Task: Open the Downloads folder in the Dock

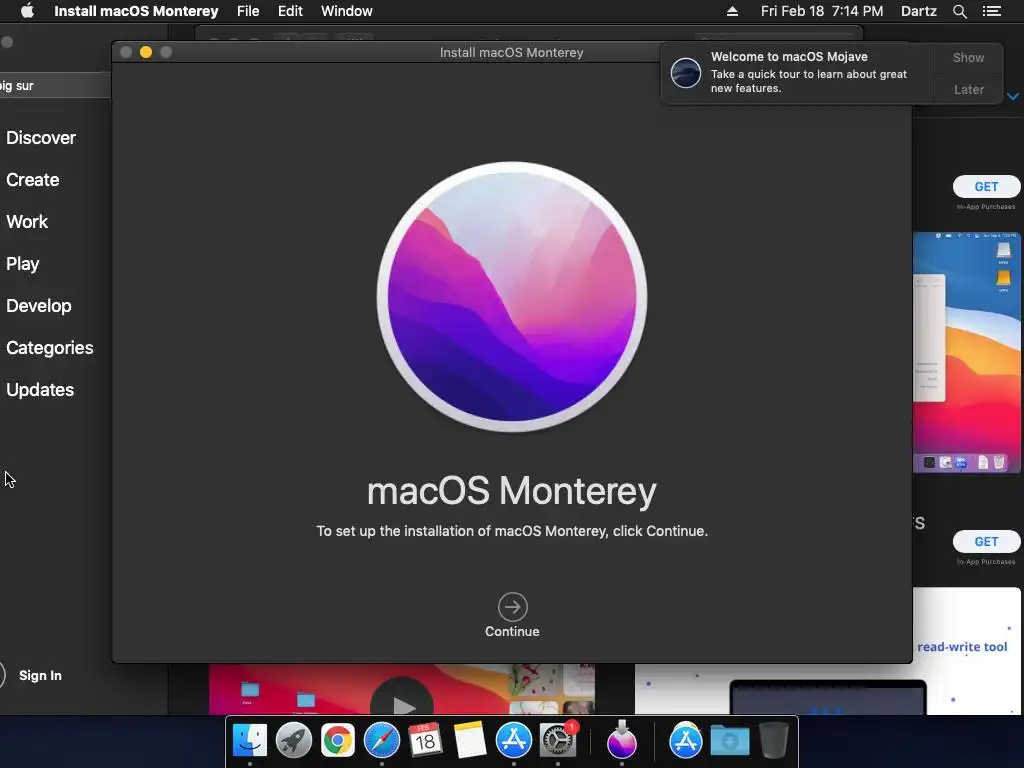Action: (x=729, y=741)
